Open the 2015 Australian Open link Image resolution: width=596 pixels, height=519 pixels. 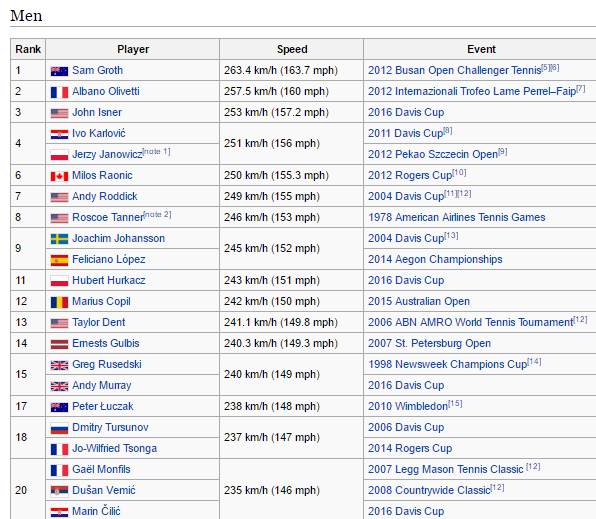click(419, 301)
